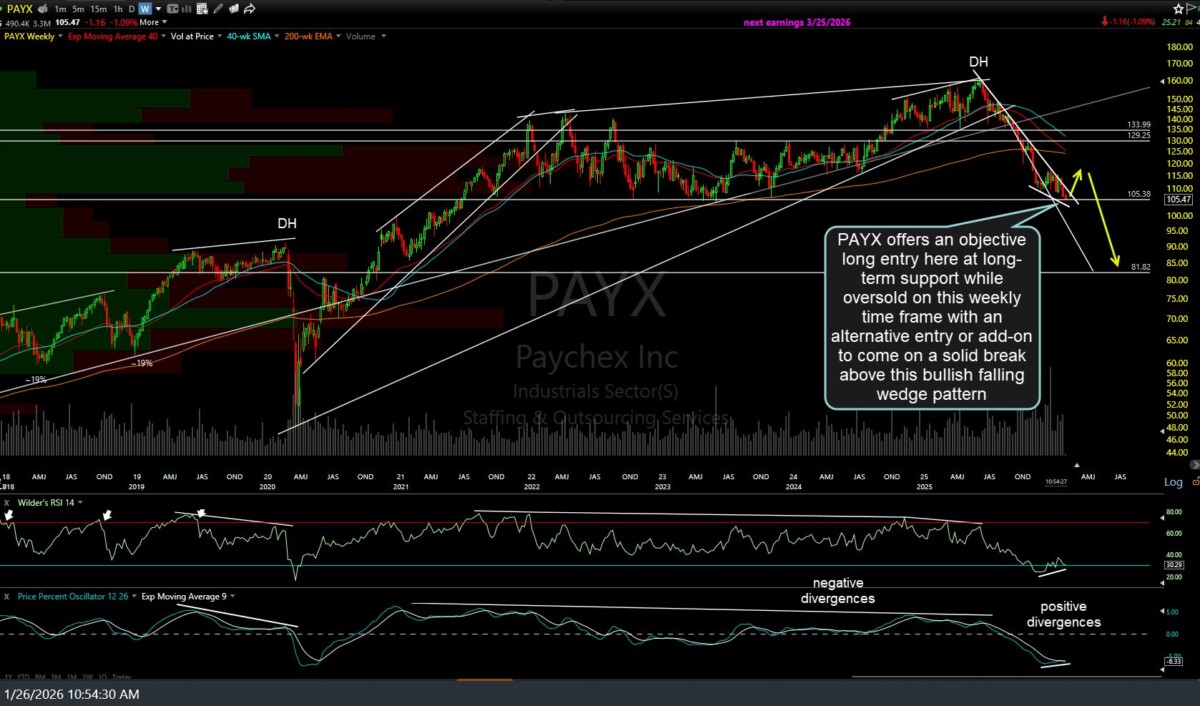This screenshot has height=706, width=1200.
Task: Close the Price Percent Oscillator panel
Action: [x=6, y=596]
